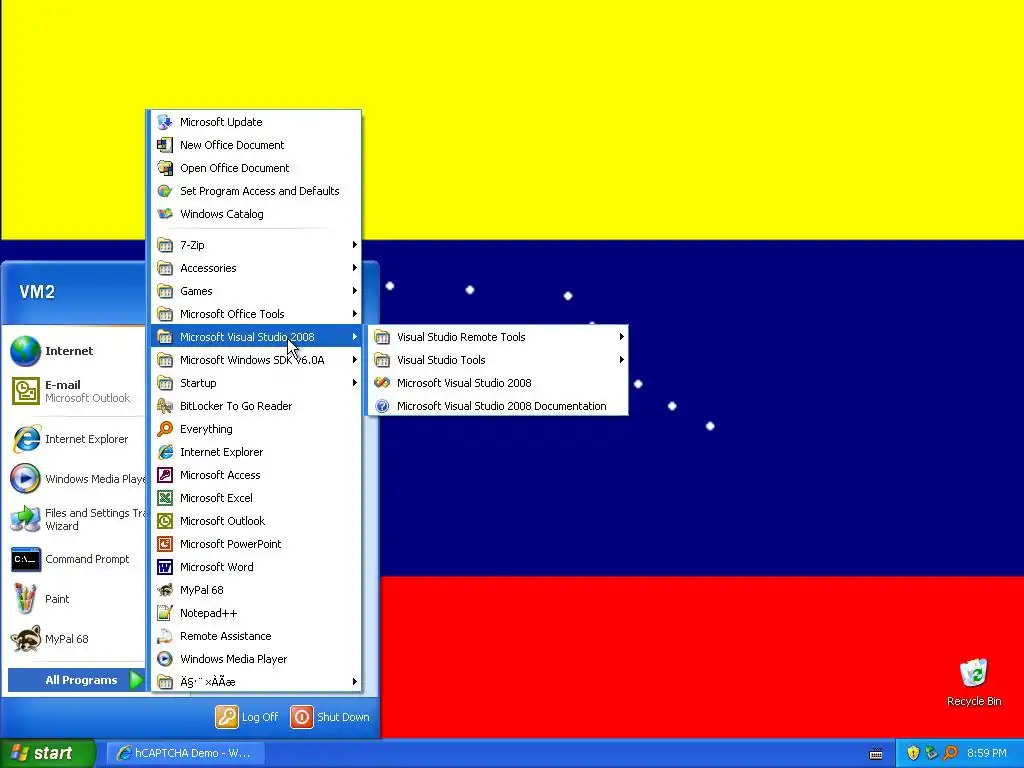Open Microsoft Update from programs list
The image size is (1024, 768).
(255, 122)
